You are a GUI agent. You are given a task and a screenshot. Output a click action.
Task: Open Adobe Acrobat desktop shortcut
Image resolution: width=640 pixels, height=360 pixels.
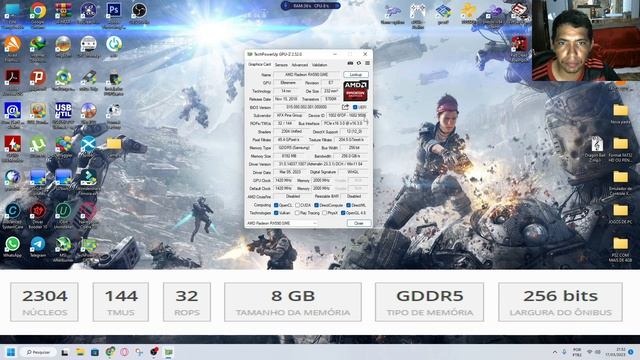(13, 77)
